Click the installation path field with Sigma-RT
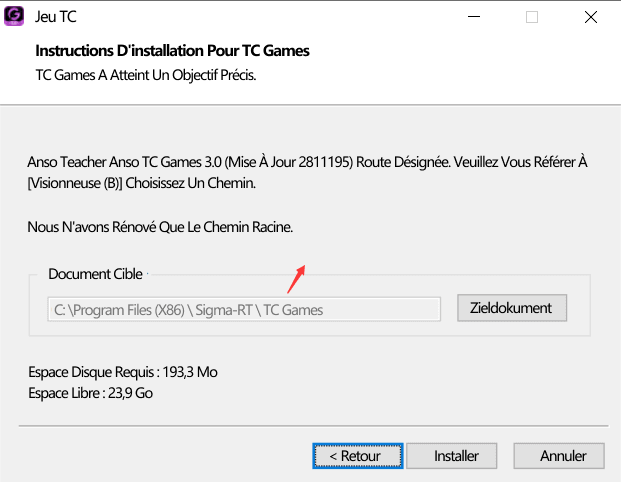 point(244,309)
